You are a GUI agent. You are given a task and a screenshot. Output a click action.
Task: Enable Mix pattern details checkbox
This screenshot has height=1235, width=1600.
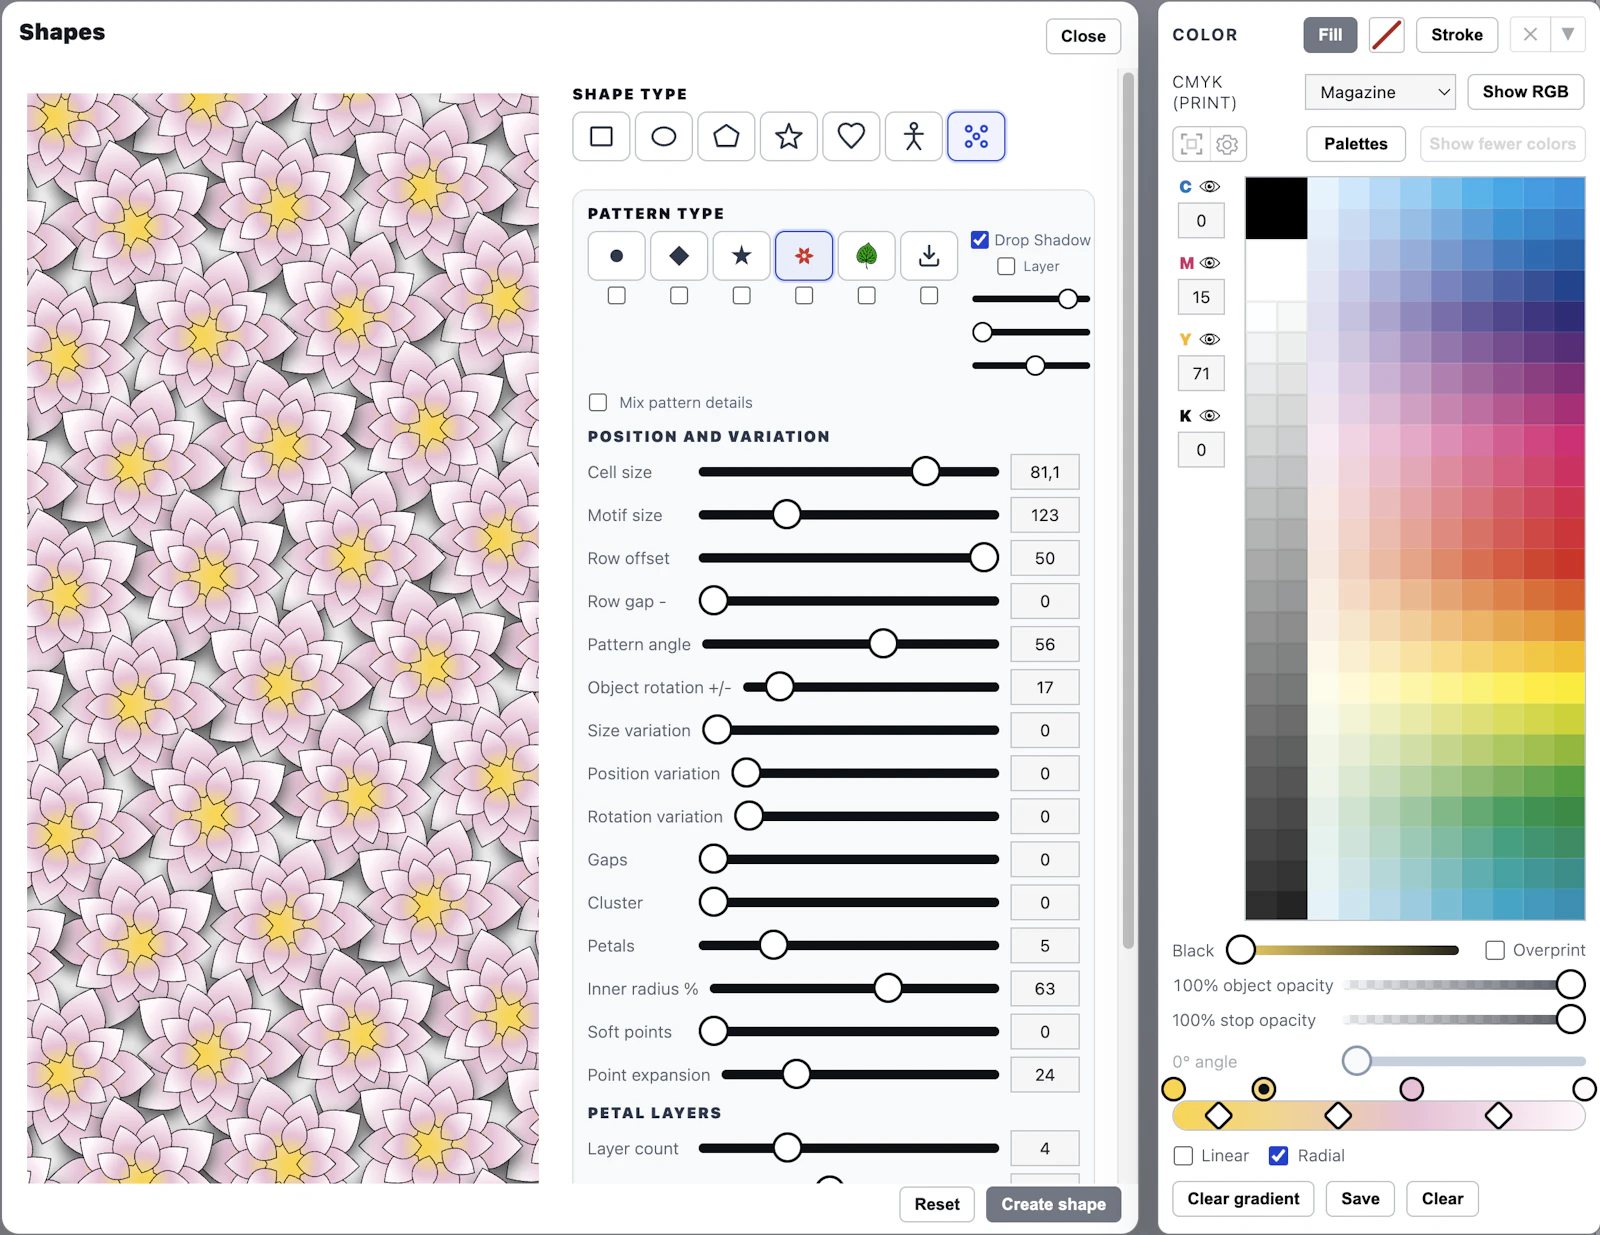pyautogui.click(x=598, y=402)
